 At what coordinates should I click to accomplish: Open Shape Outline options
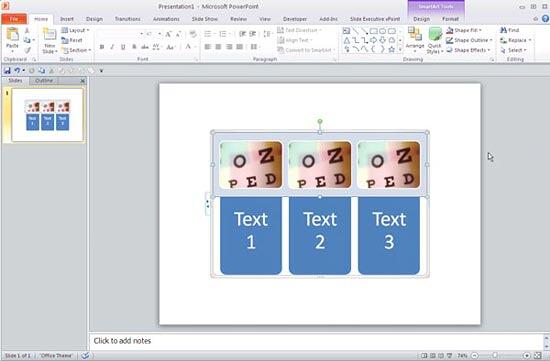(x=469, y=40)
